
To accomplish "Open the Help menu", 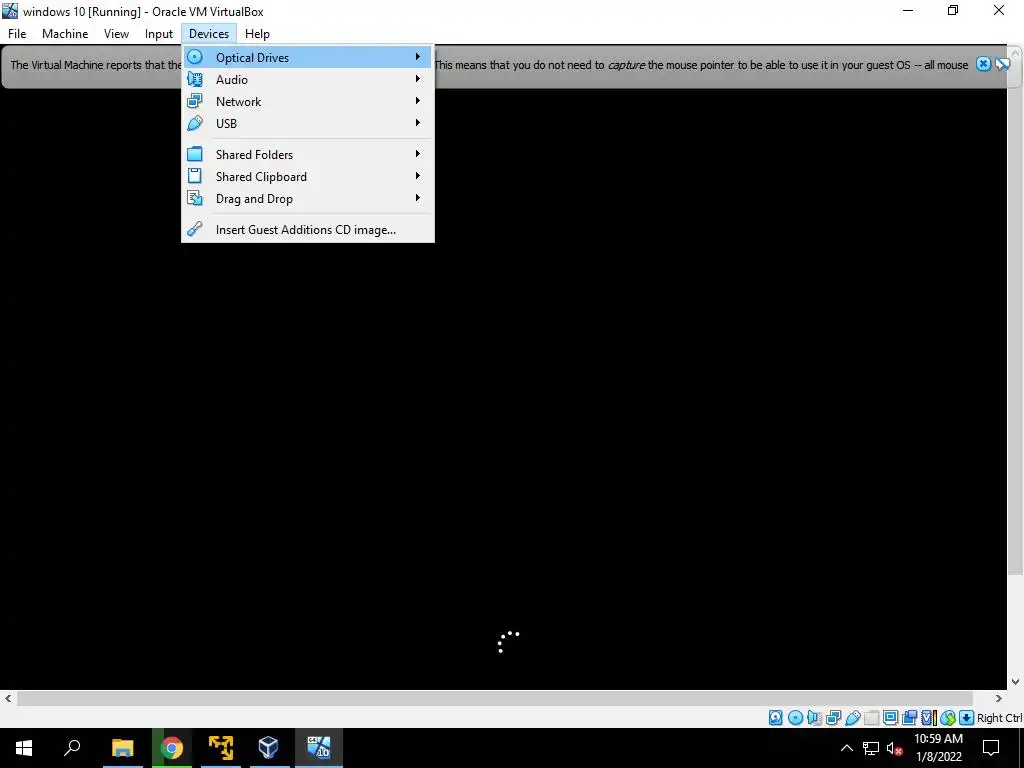I will pyautogui.click(x=257, y=34).
